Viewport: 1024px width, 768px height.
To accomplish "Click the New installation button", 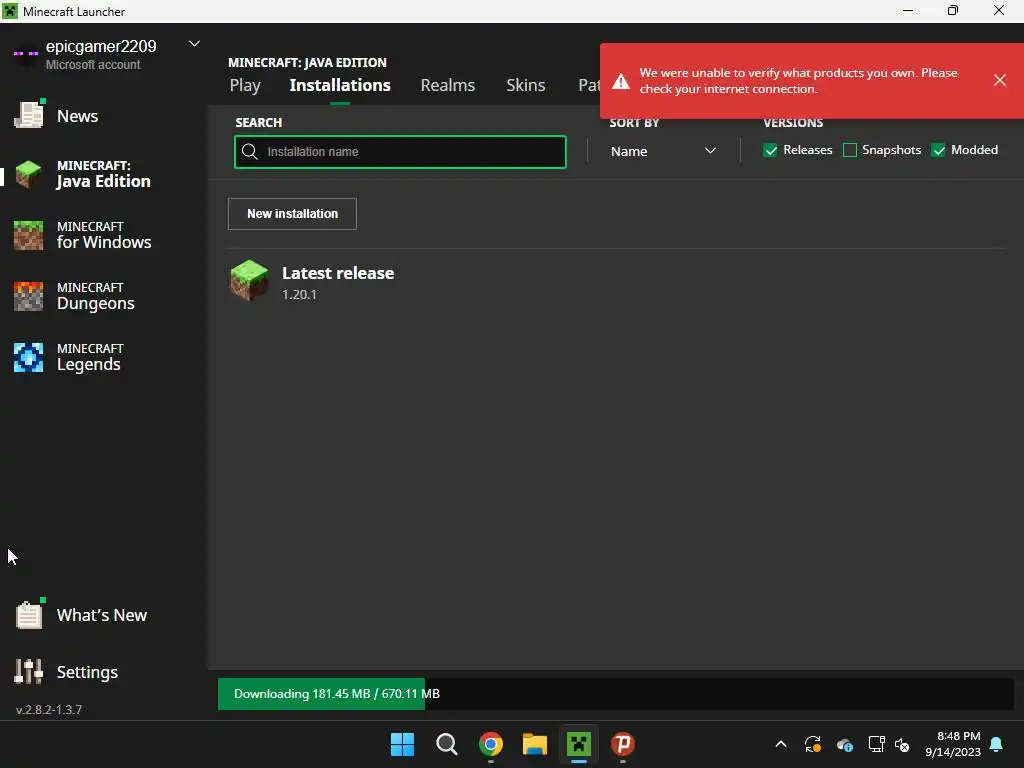I will [x=293, y=214].
